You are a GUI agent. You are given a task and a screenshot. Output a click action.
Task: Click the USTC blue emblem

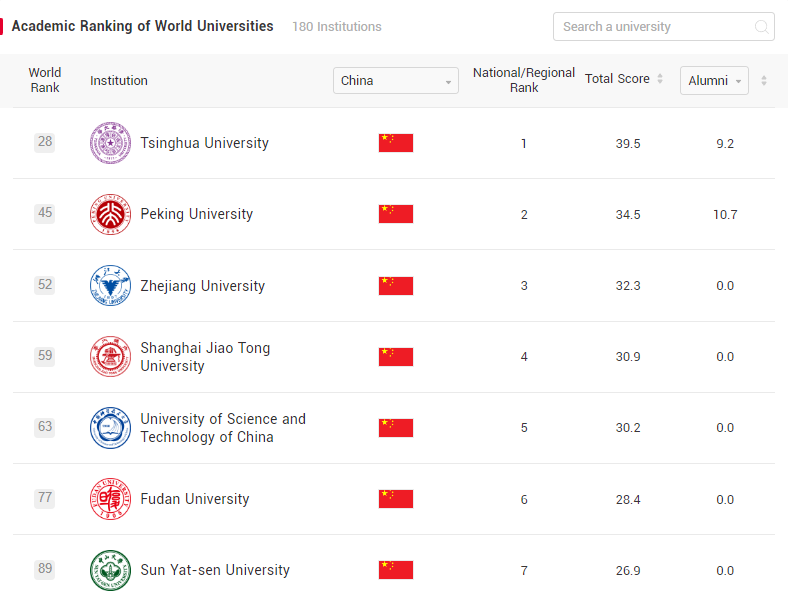pyautogui.click(x=111, y=428)
